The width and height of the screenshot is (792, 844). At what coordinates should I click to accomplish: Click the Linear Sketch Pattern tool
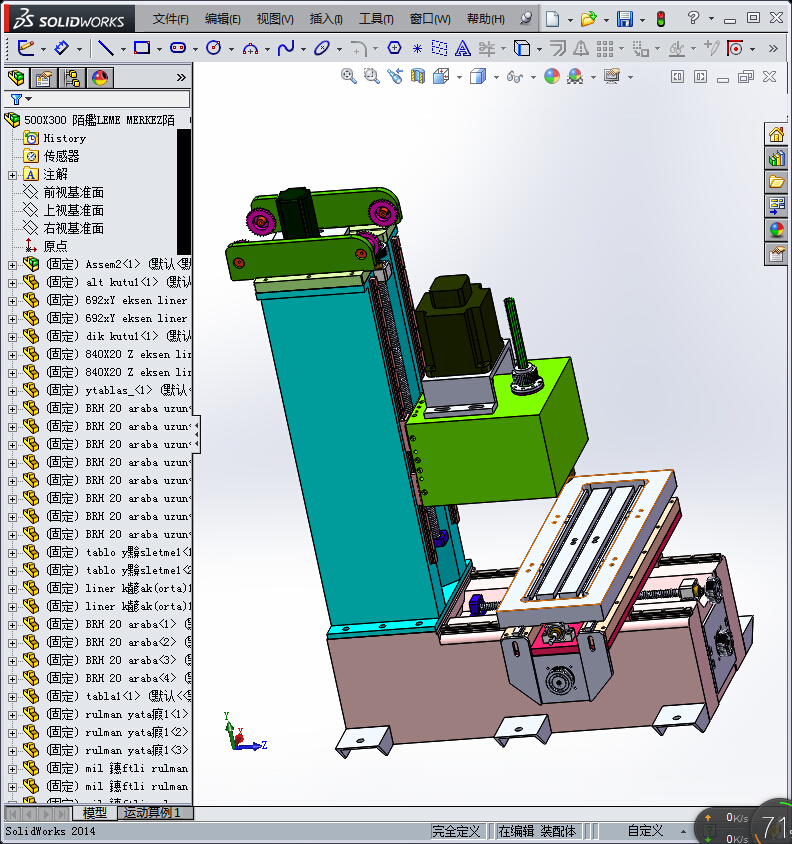[x=605, y=48]
